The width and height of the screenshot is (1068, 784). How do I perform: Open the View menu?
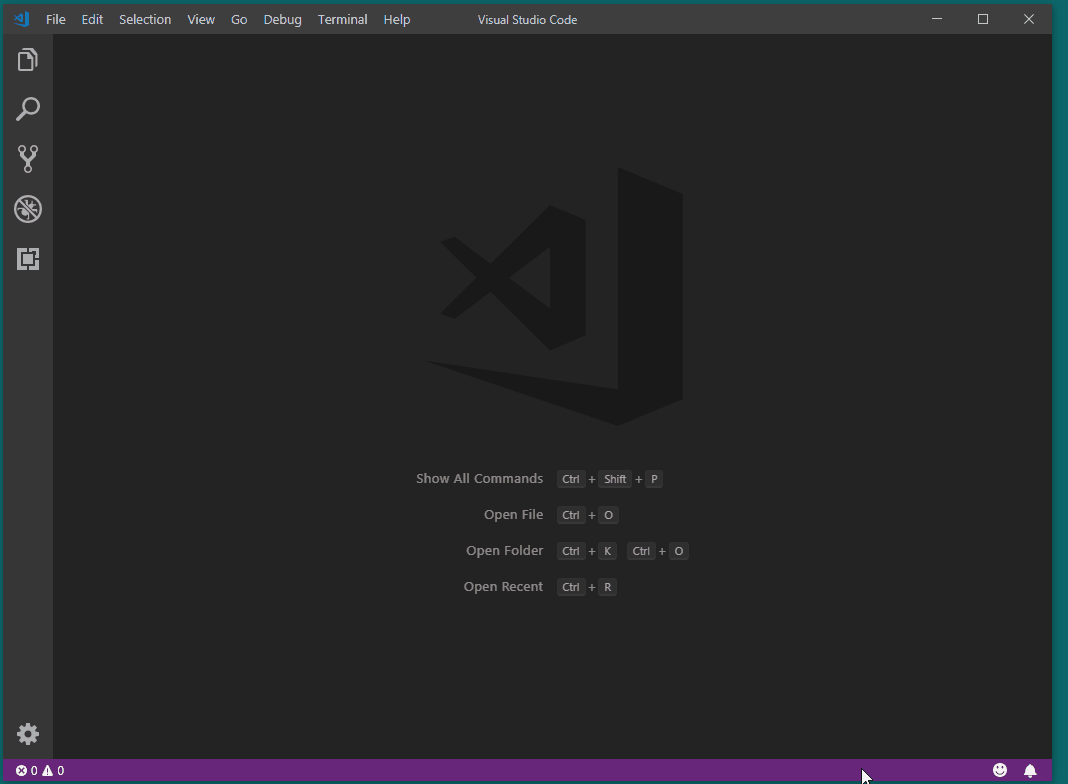pos(200,18)
